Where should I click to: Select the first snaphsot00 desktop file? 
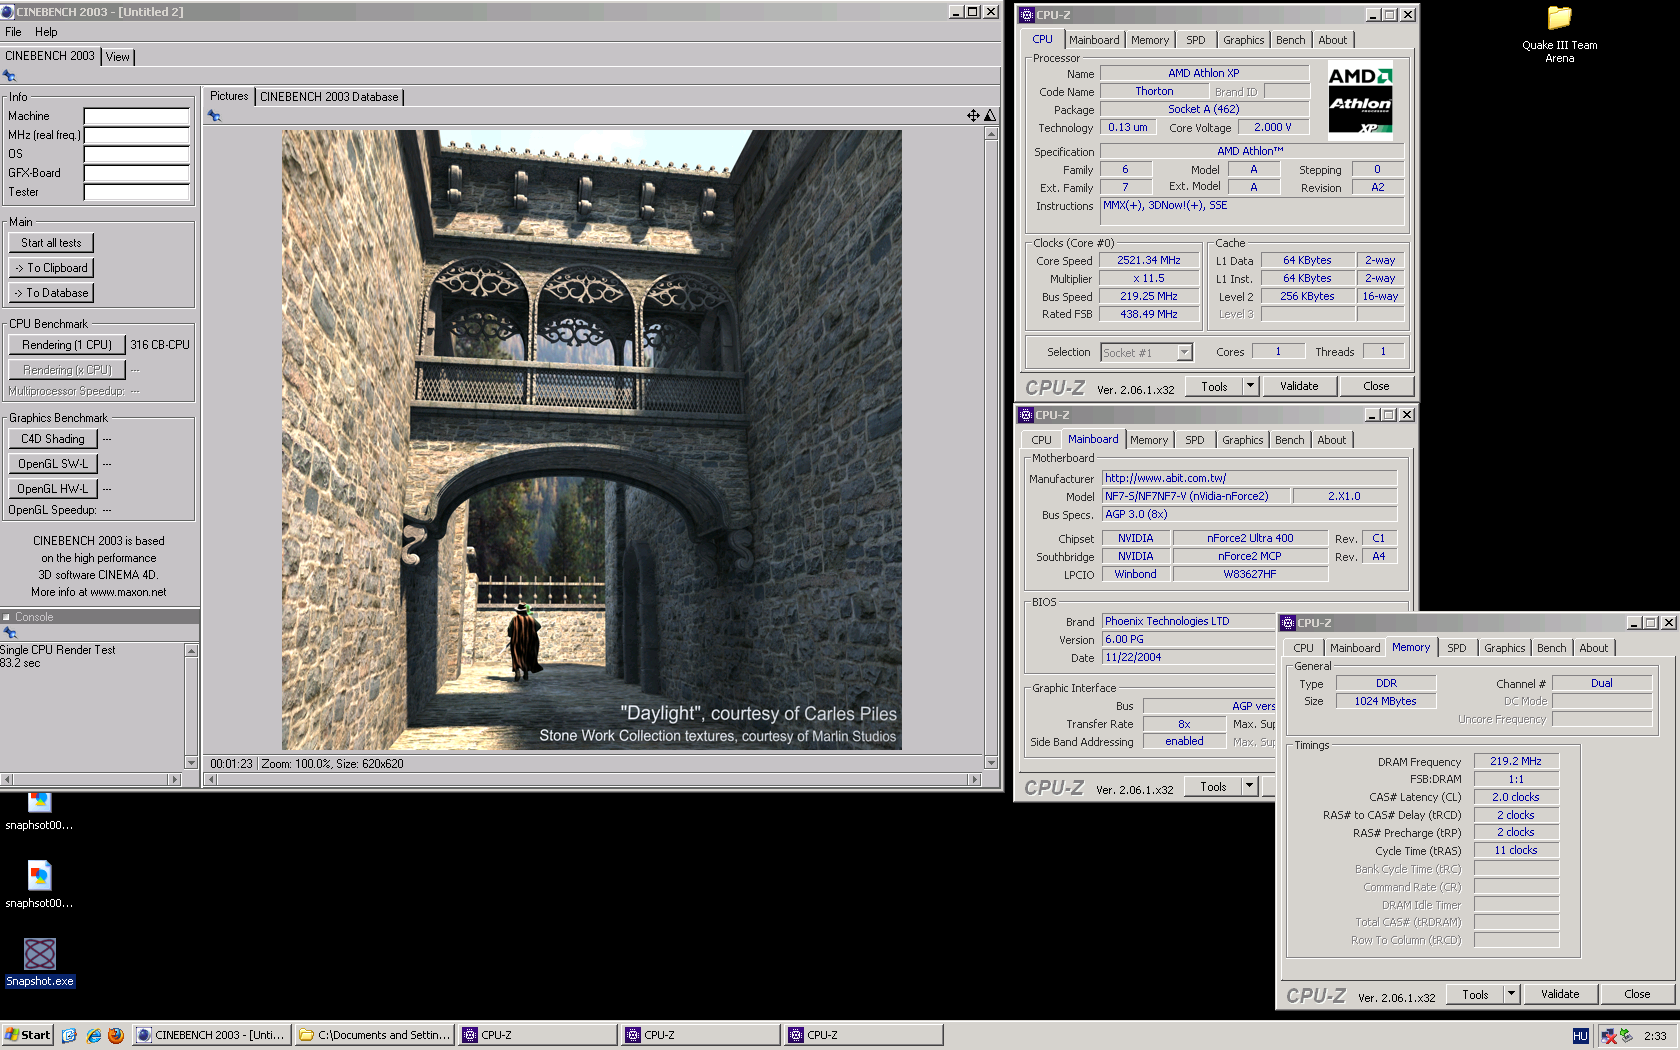pyautogui.click(x=39, y=812)
